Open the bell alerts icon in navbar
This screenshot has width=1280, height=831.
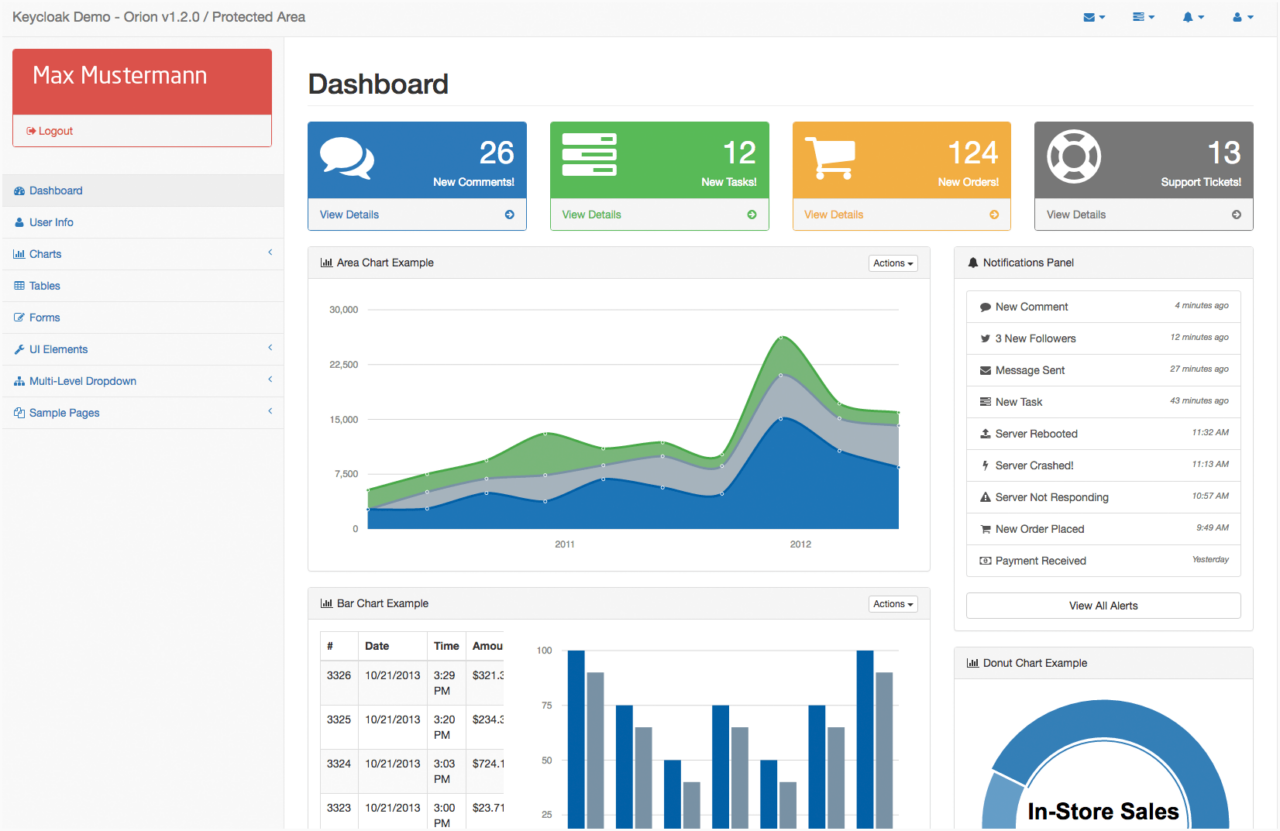pos(1193,17)
